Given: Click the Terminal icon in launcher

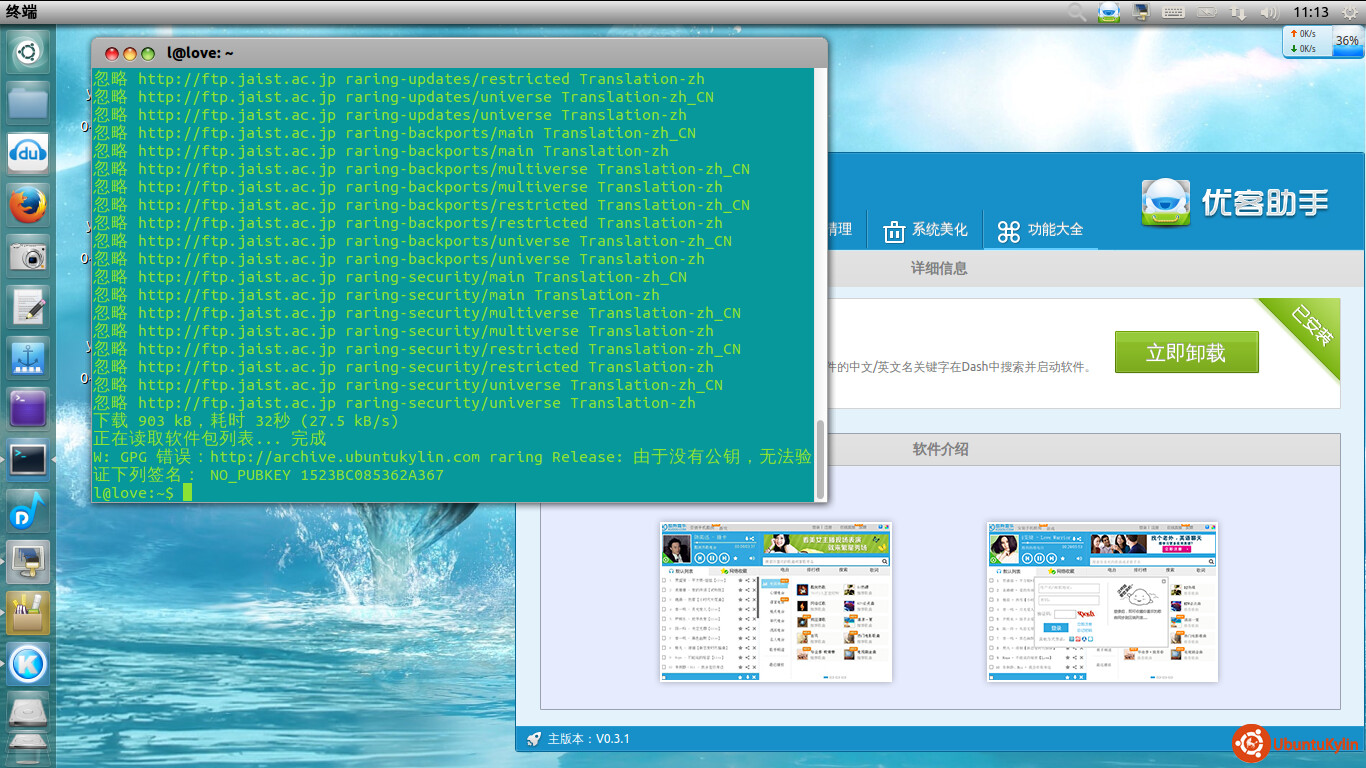Looking at the screenshot, I should pos(29,459).
